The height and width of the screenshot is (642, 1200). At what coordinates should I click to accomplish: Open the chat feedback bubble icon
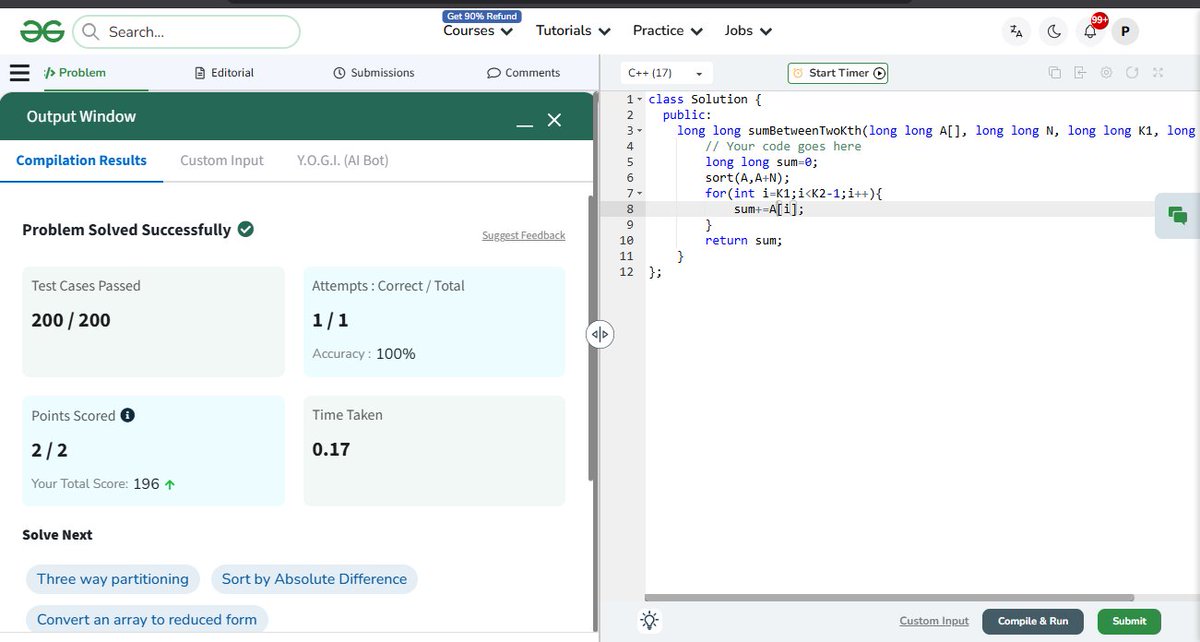1177,215
